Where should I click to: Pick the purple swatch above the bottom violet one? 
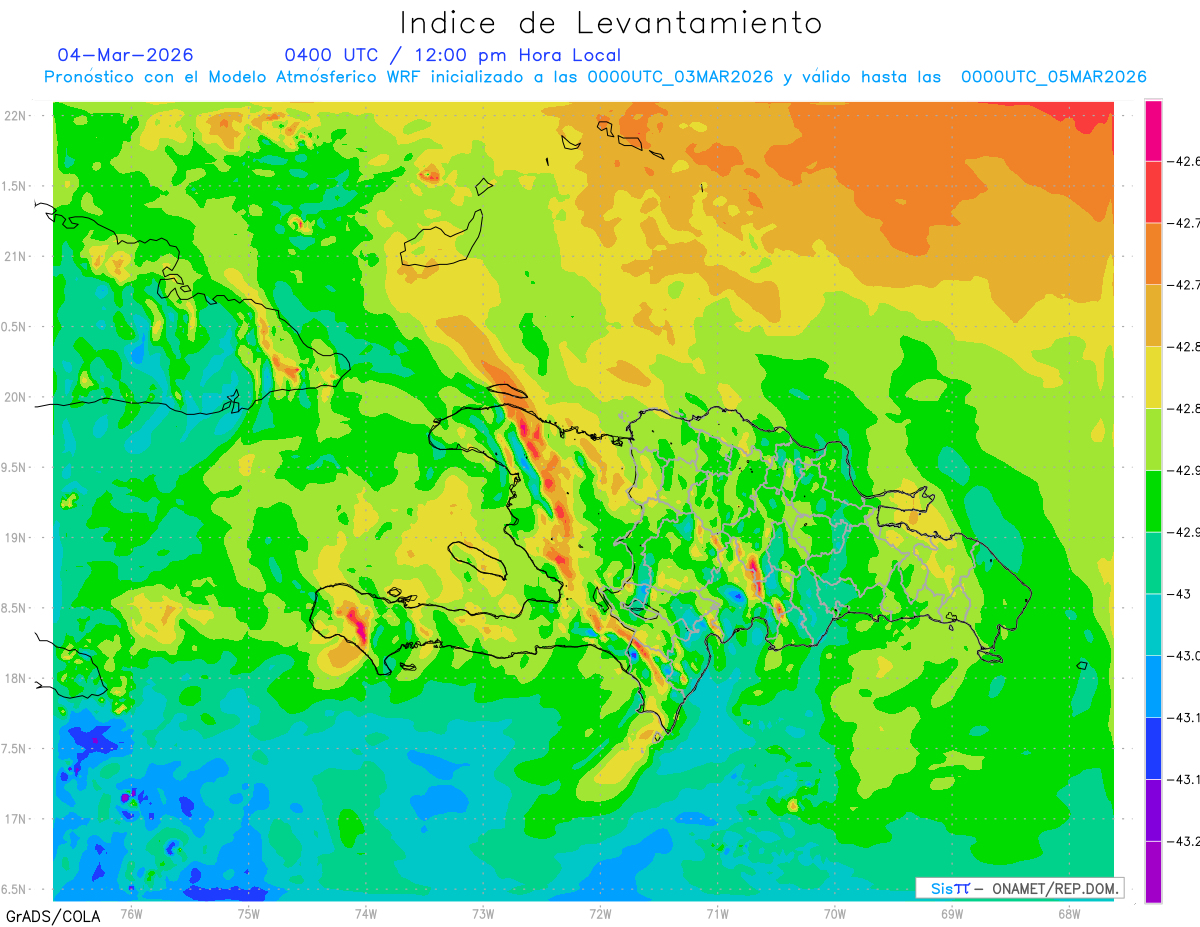click(1153, 809)
